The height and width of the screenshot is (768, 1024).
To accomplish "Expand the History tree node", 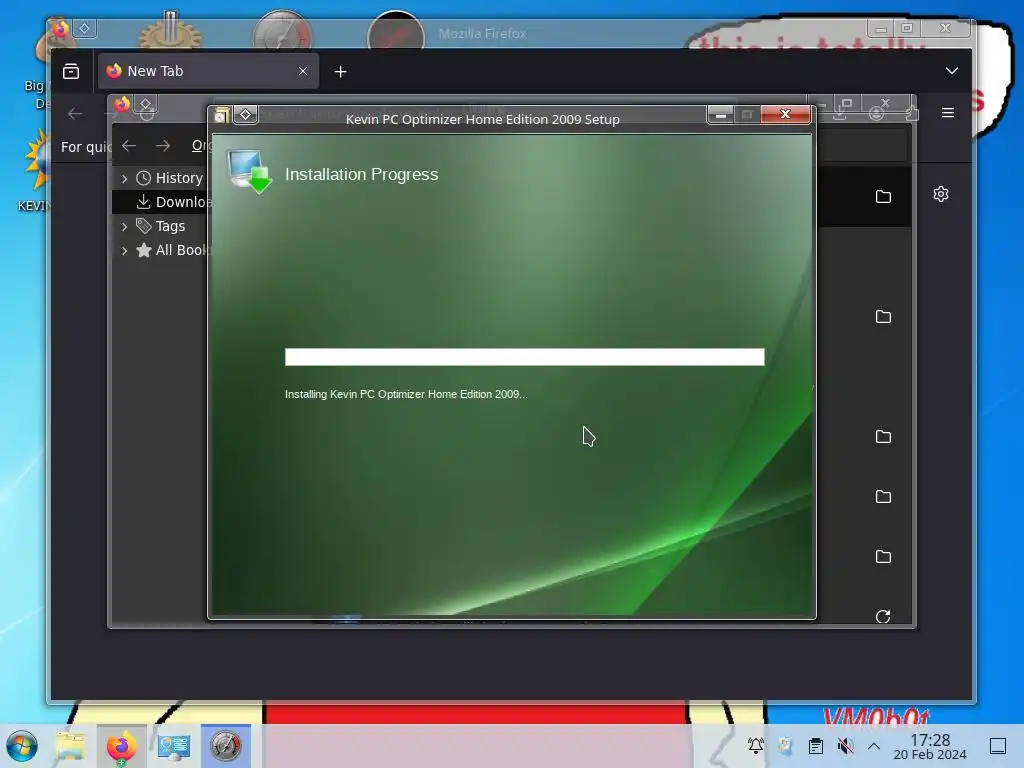I will click(x=124, y=178).
